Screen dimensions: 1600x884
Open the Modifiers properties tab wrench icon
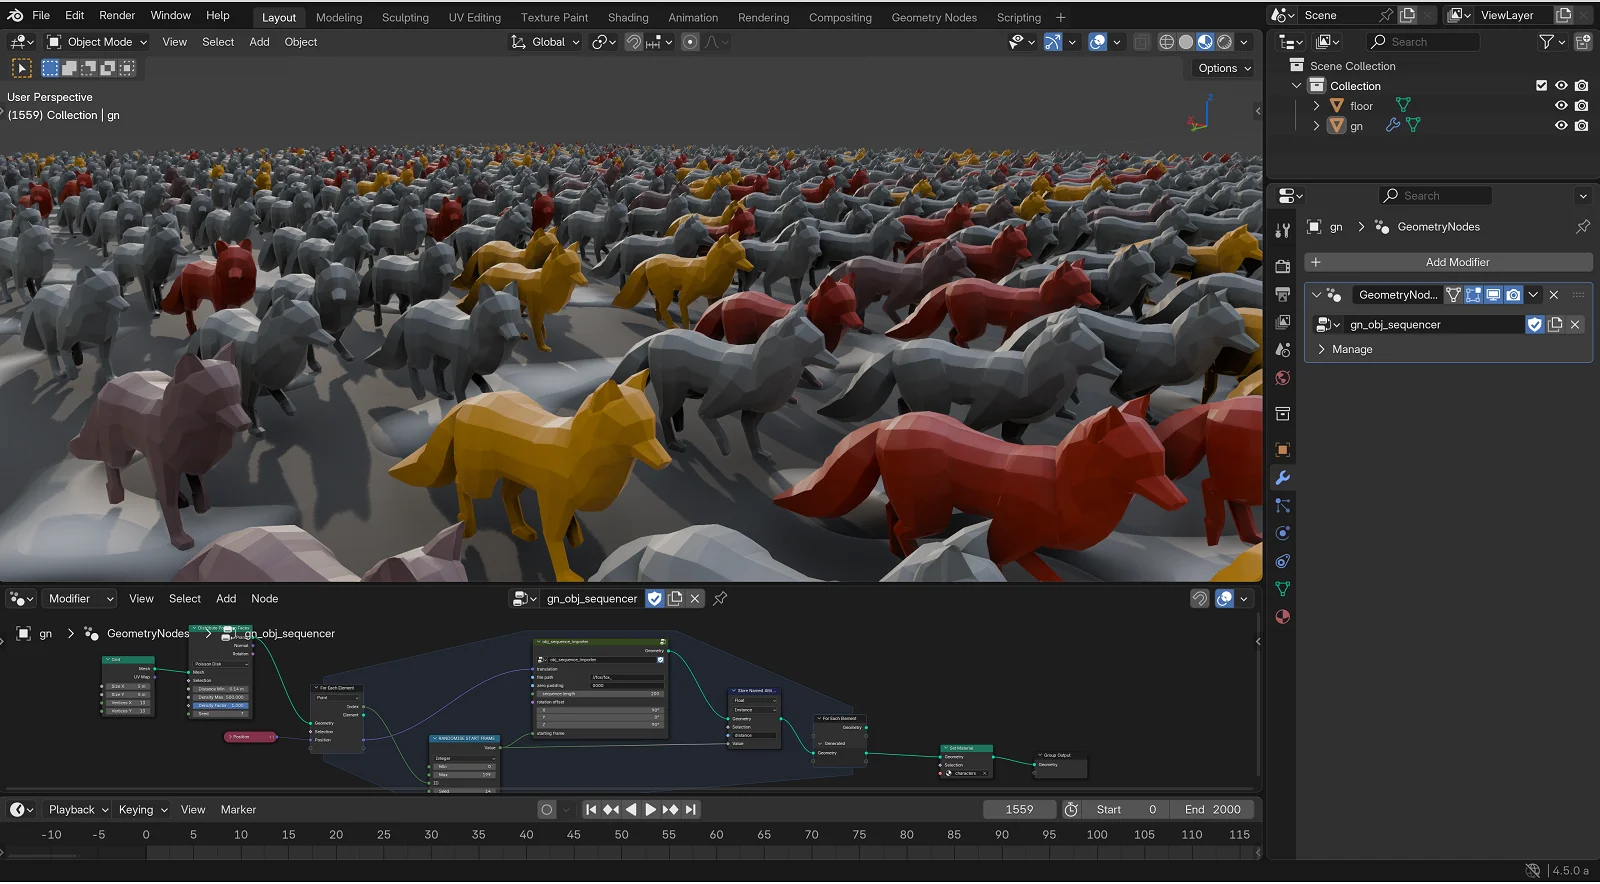point(1283,478)
